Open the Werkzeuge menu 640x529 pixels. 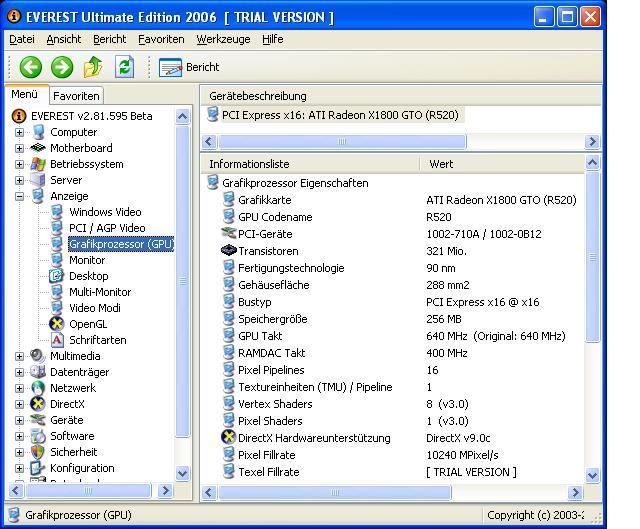[x=223, y=39]
